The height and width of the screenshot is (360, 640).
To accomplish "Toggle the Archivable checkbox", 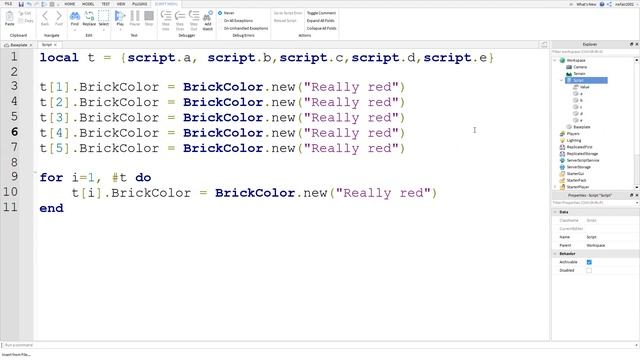I will pos(589,262).
